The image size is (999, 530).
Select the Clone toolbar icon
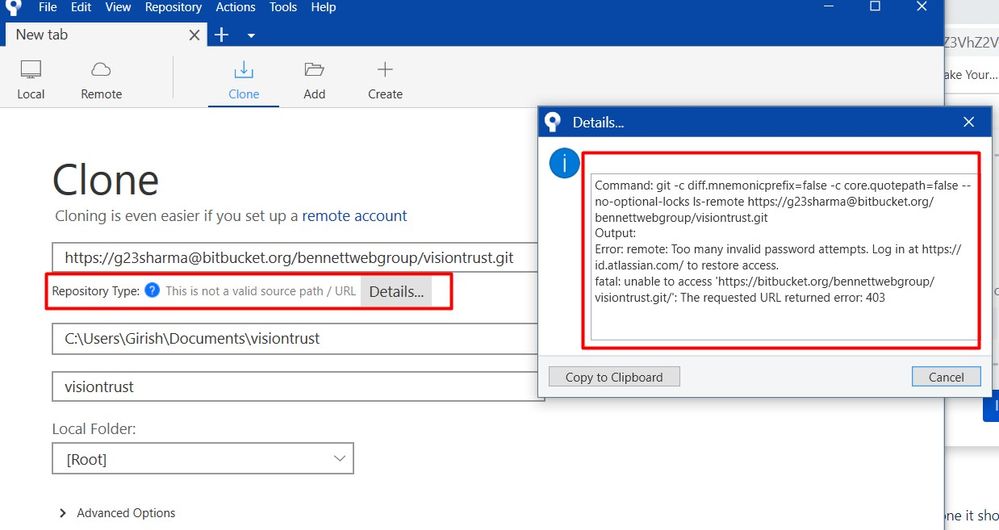pyautogui.click(x=243, y=80)
